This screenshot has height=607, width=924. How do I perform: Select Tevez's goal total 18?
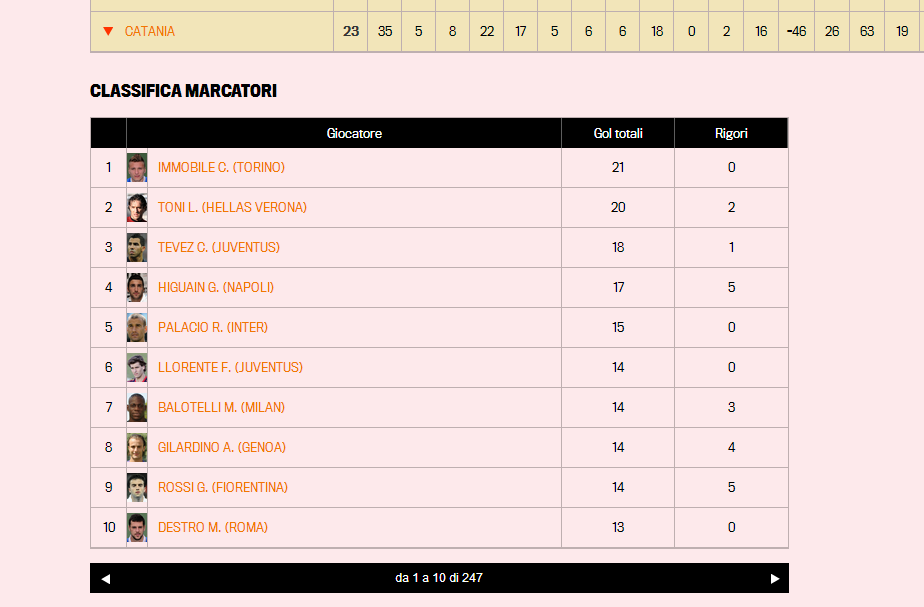[618, 248]
